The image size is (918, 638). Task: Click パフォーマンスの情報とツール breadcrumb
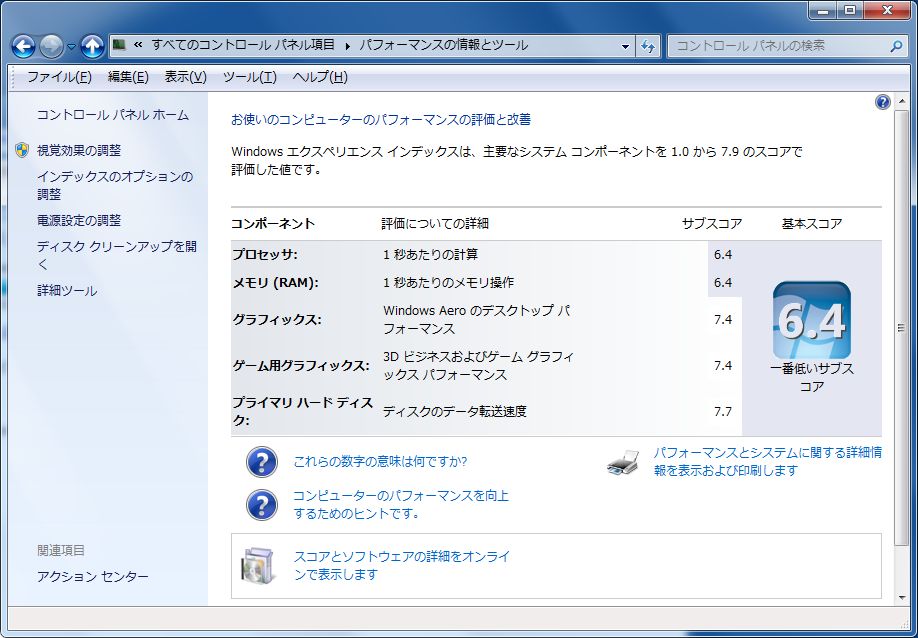point(443,45)
